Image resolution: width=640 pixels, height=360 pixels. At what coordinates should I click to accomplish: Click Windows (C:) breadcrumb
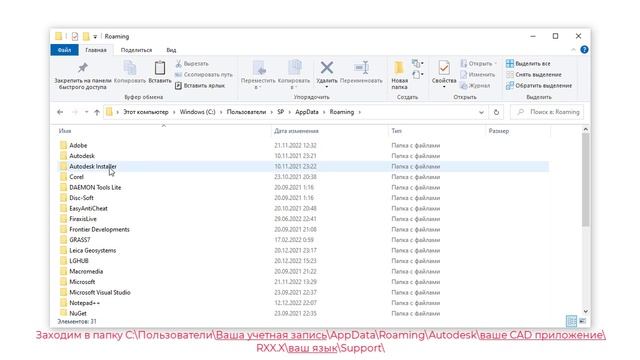[x=197, y=112]
